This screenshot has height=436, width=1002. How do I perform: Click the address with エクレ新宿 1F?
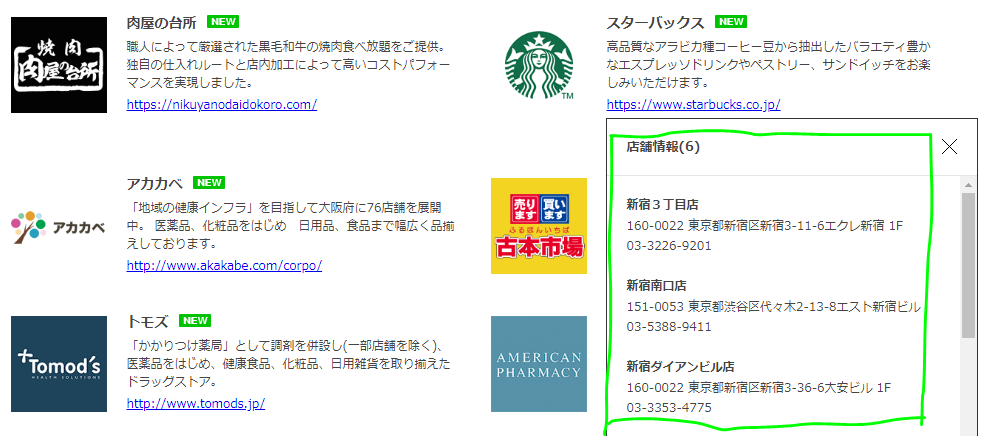point(765,225)
